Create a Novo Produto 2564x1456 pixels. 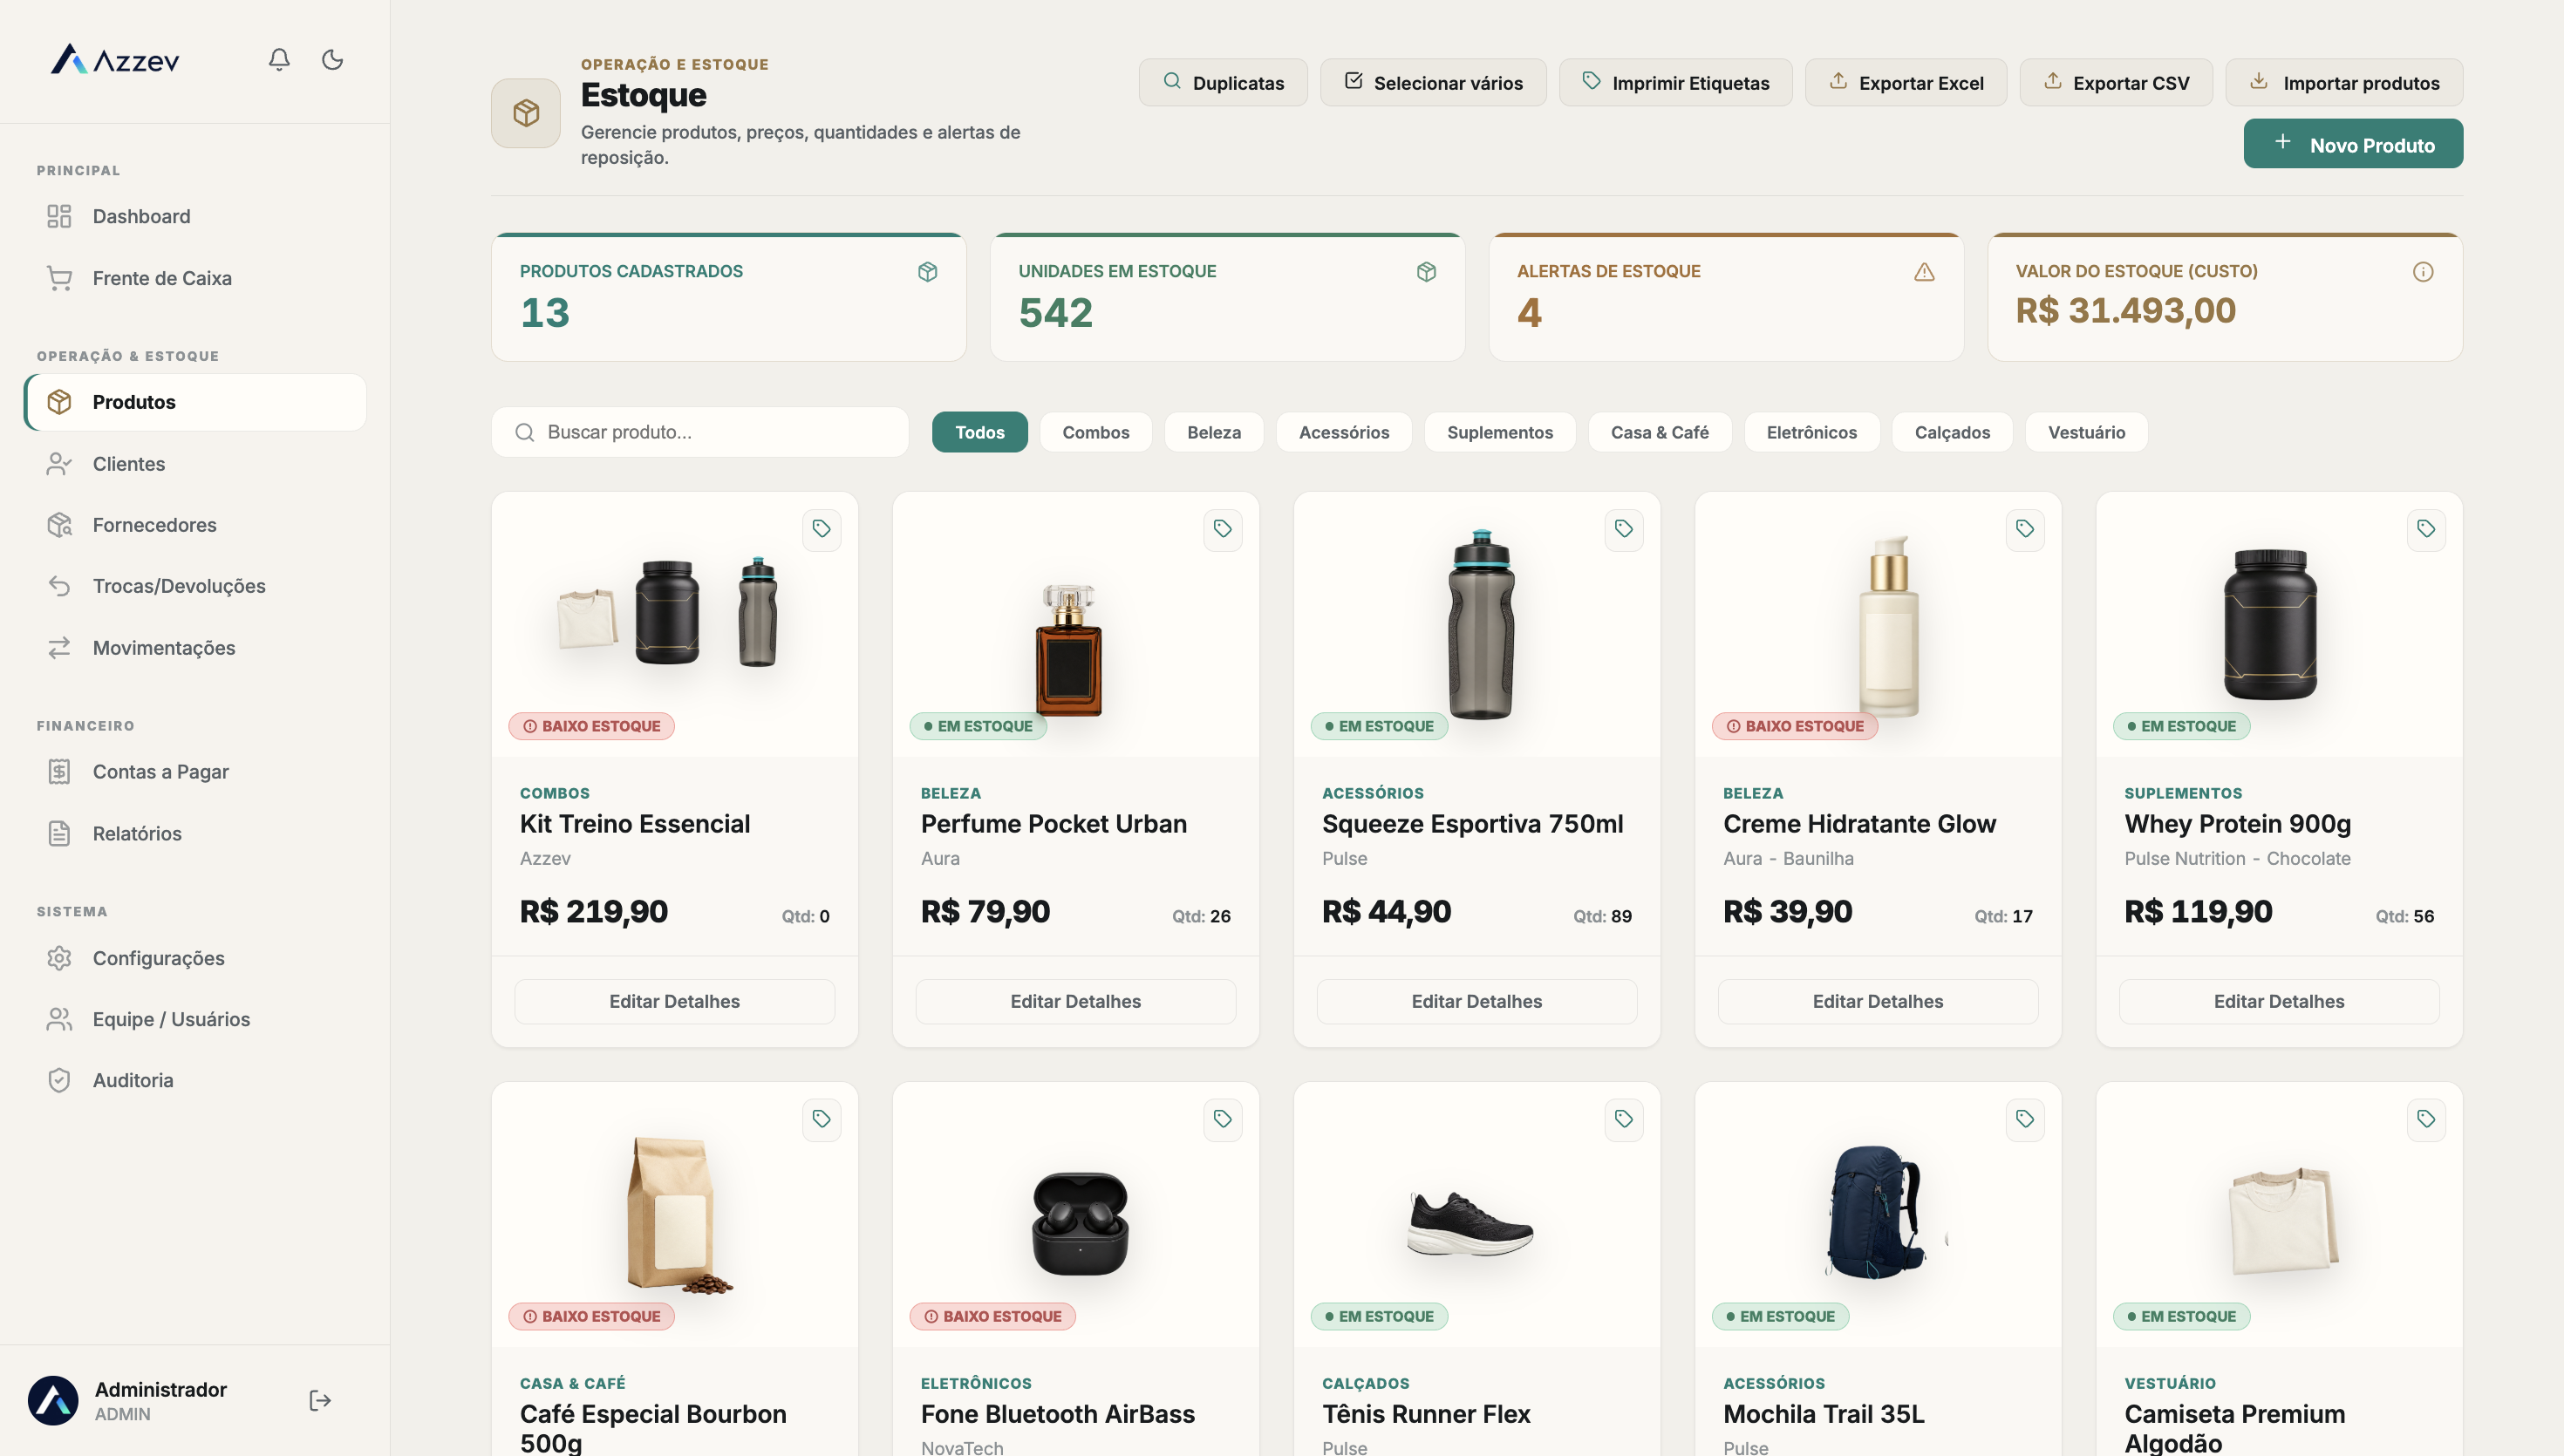point(2353,144)
